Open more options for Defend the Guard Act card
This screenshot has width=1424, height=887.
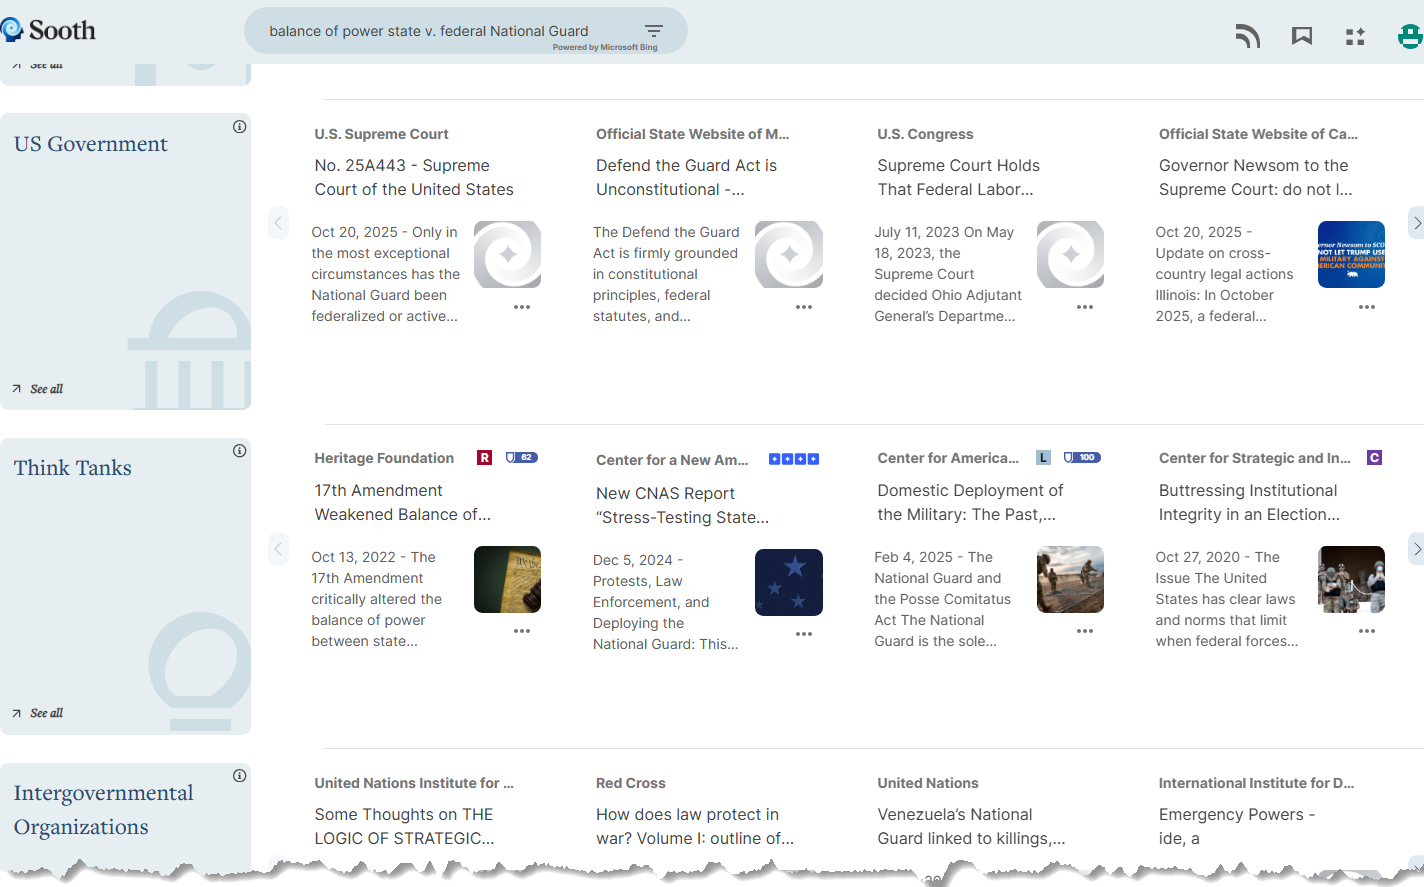[804, 307]
